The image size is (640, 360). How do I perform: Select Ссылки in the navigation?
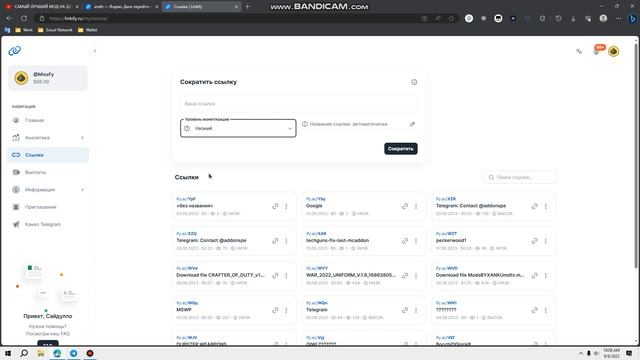pos(48,155)
